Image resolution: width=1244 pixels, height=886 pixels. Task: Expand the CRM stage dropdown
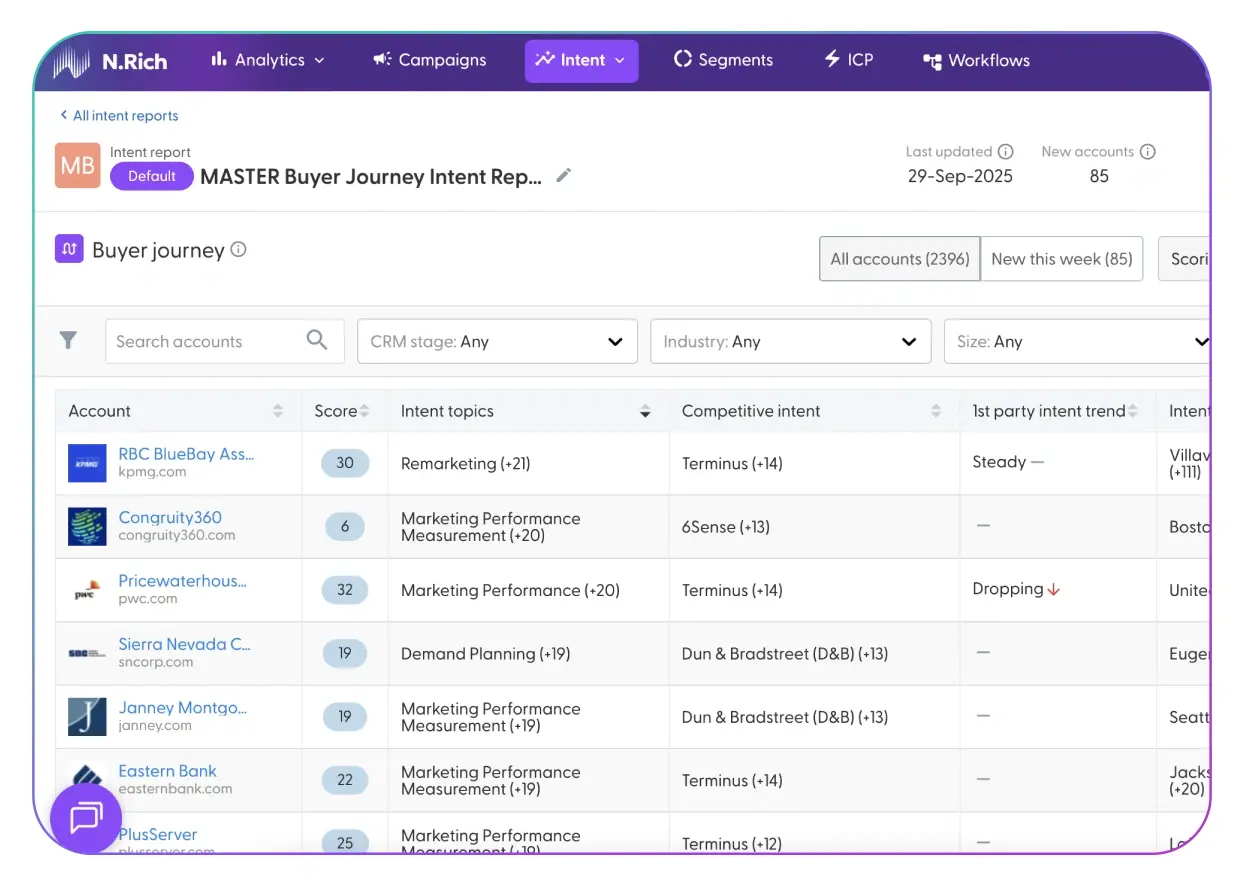pos(497,341)
